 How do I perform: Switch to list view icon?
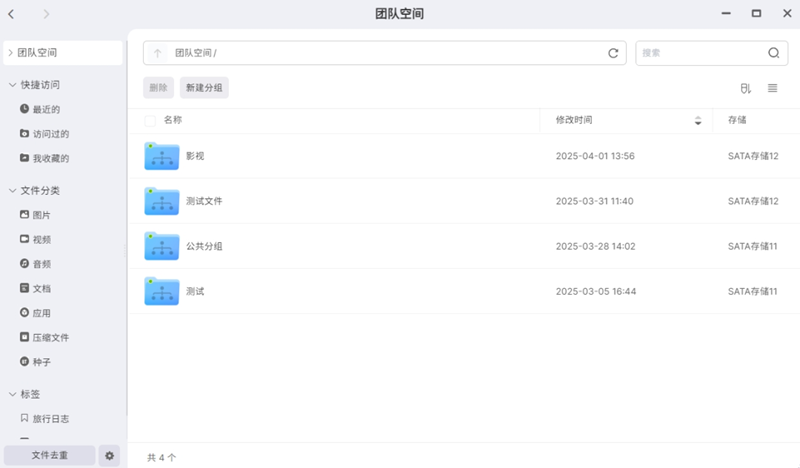click(x=772, y=88)
